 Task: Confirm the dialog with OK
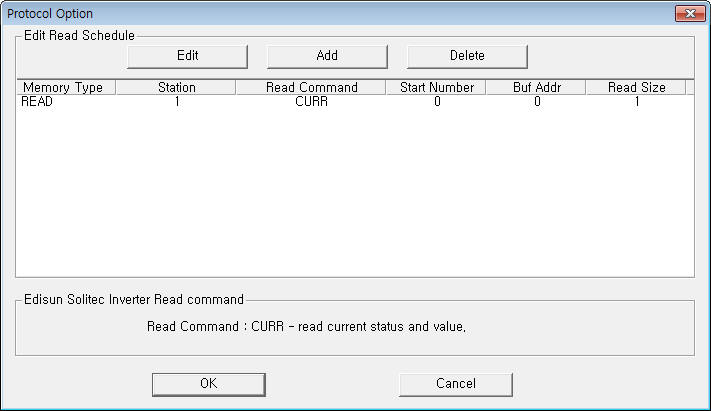coord(208,384)
